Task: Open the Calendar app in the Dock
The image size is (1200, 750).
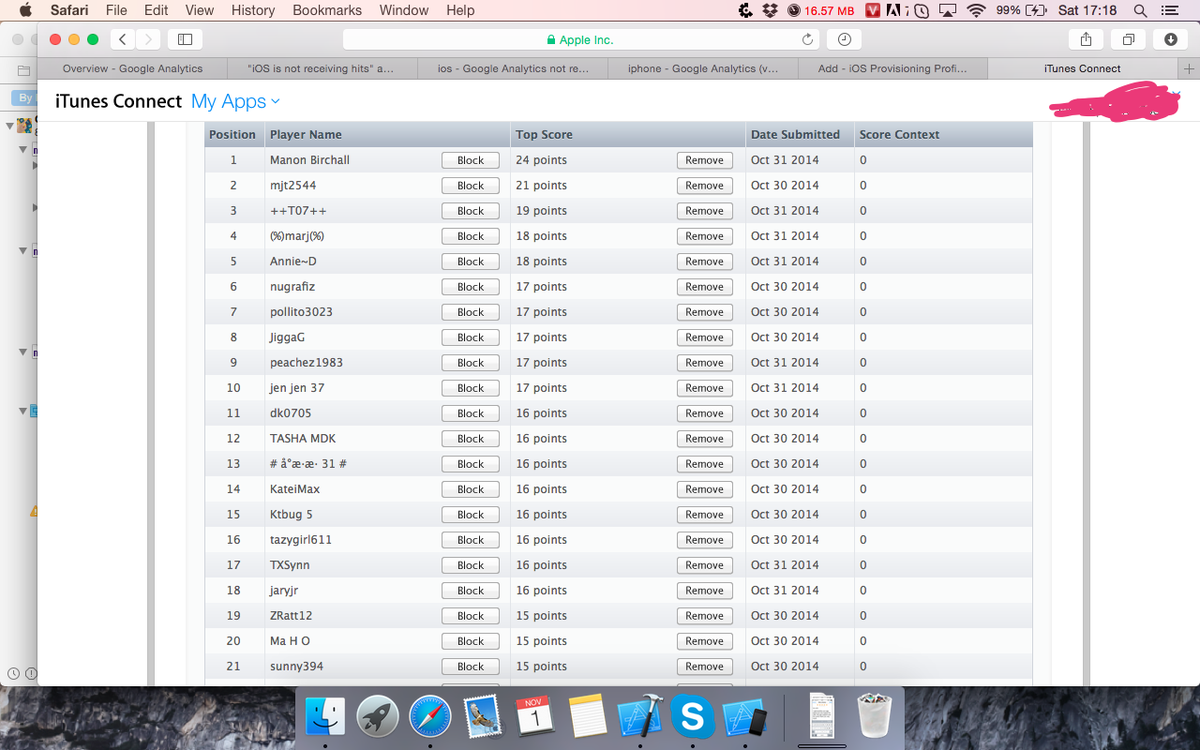Action: click(536, 716)
